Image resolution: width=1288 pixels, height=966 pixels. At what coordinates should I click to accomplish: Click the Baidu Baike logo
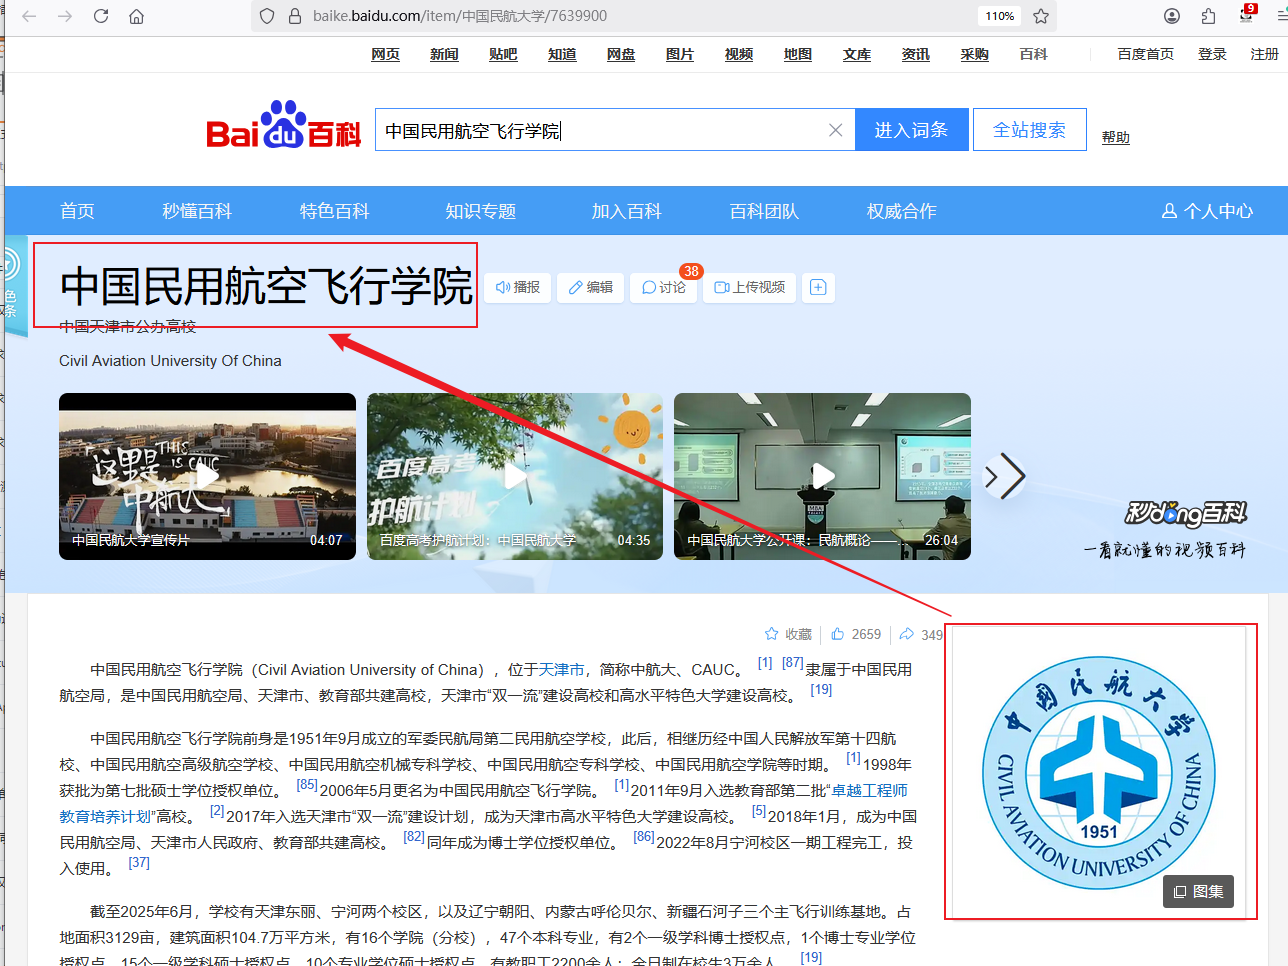[283, 127]
